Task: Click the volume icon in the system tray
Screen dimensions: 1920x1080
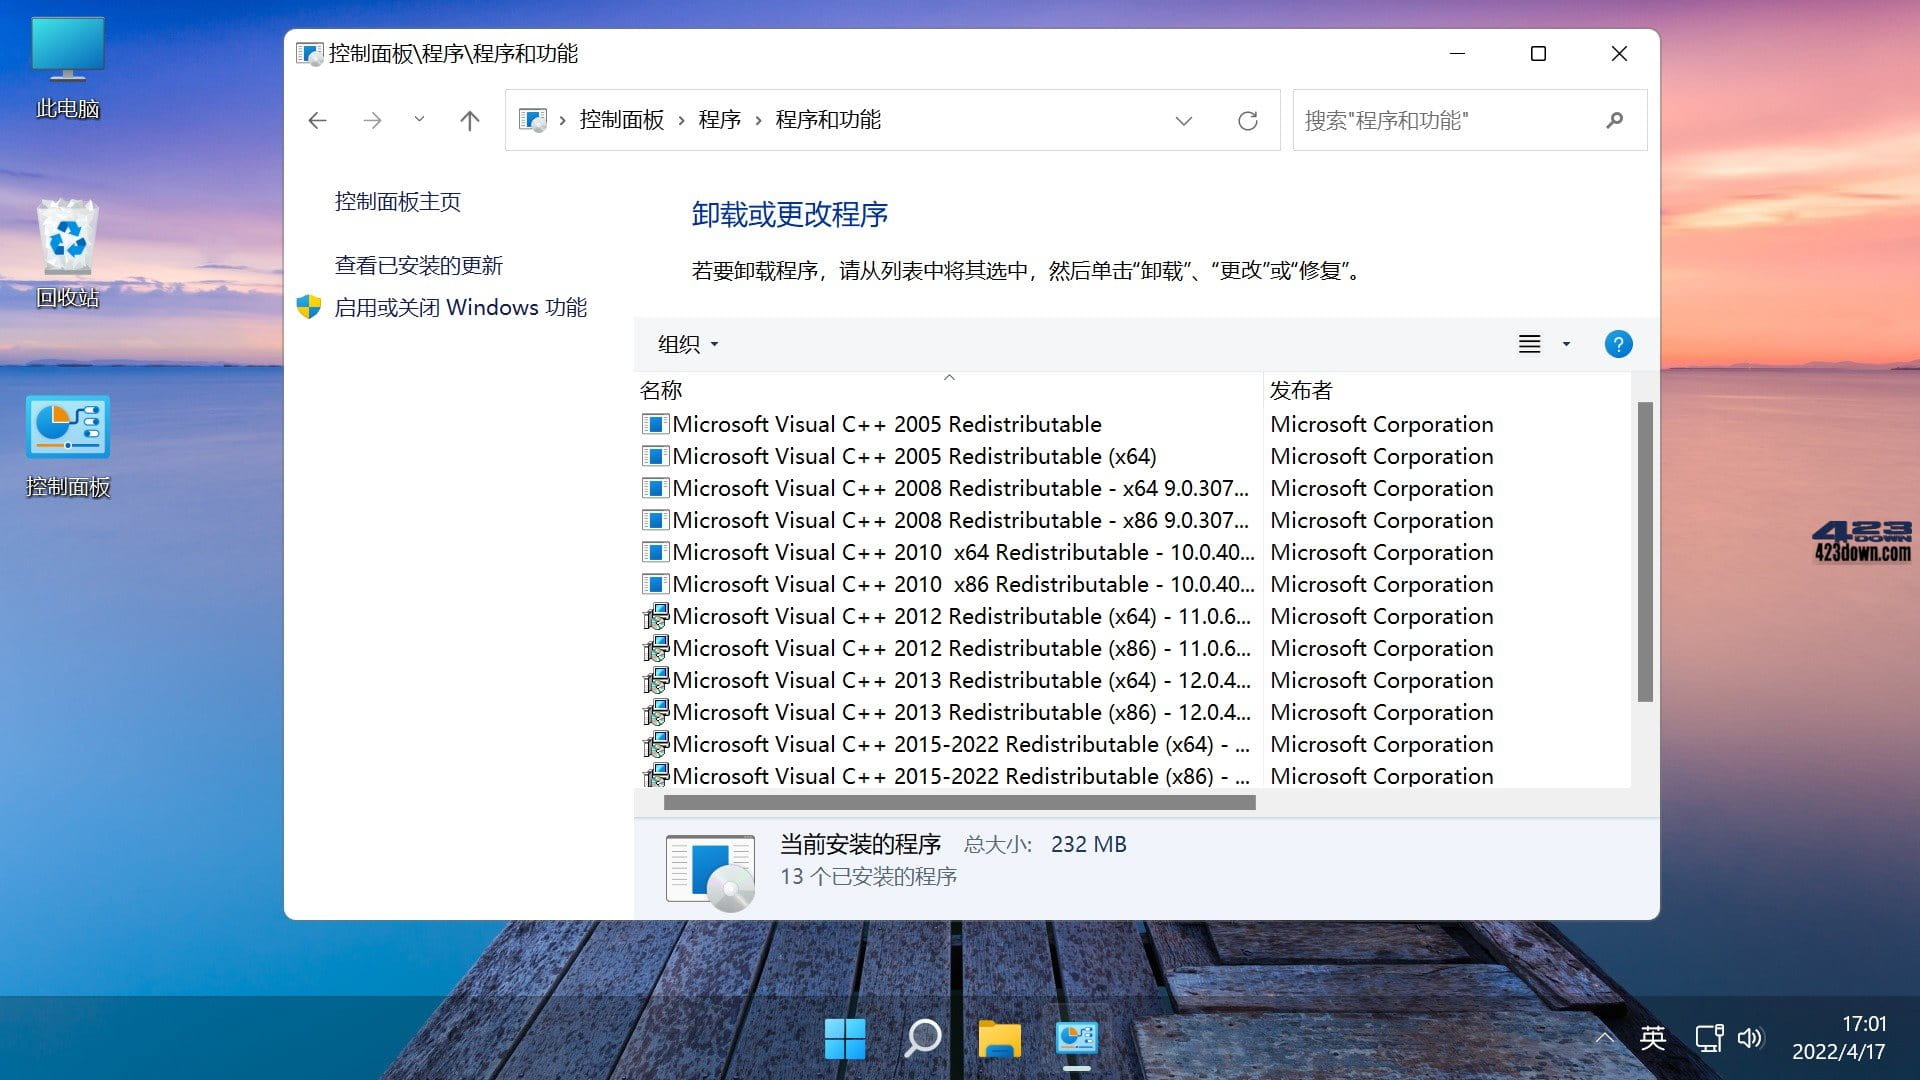Action: pyautogui.click(x=1749, y=1038)
